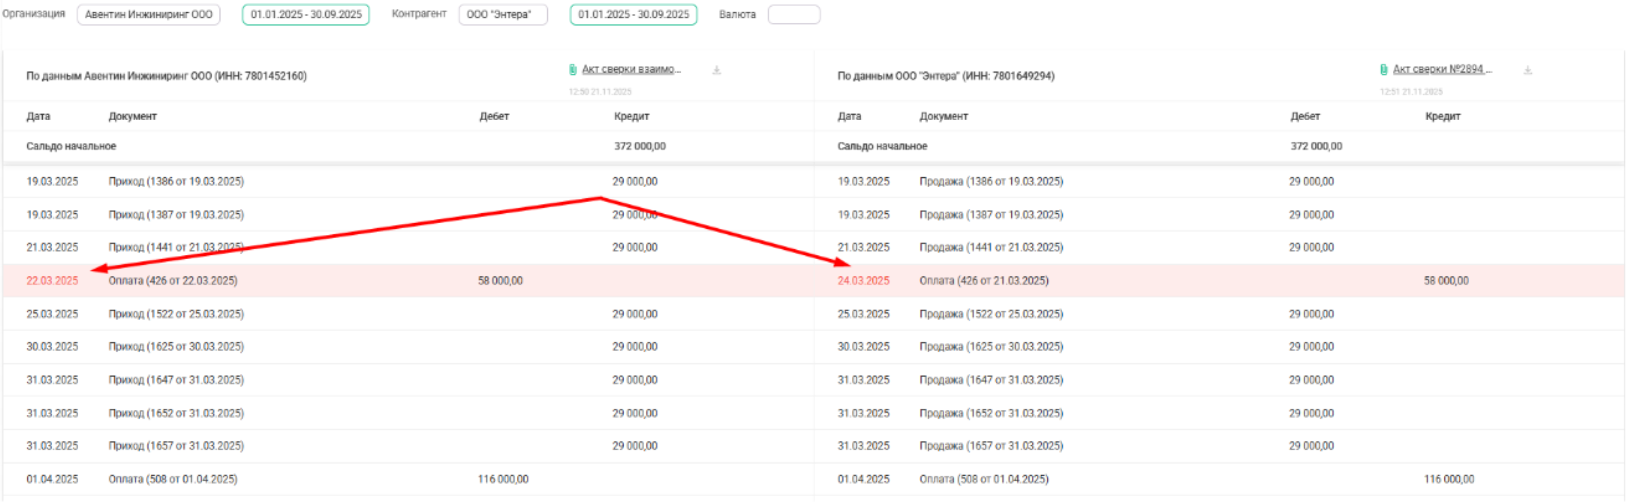The width and height of the screenshot is (1631, 502).
Task: Click Документ column header in Авентин Инжиниринг table
Action: point(133,117)
